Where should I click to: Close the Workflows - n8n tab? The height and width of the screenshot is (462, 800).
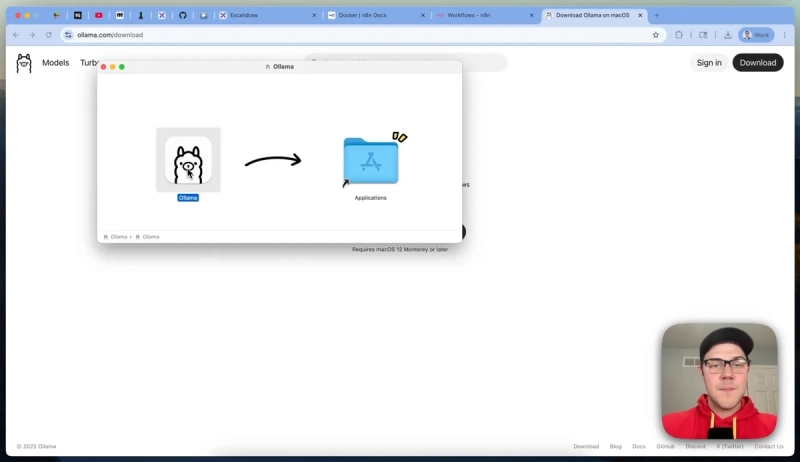coord(532,15)
